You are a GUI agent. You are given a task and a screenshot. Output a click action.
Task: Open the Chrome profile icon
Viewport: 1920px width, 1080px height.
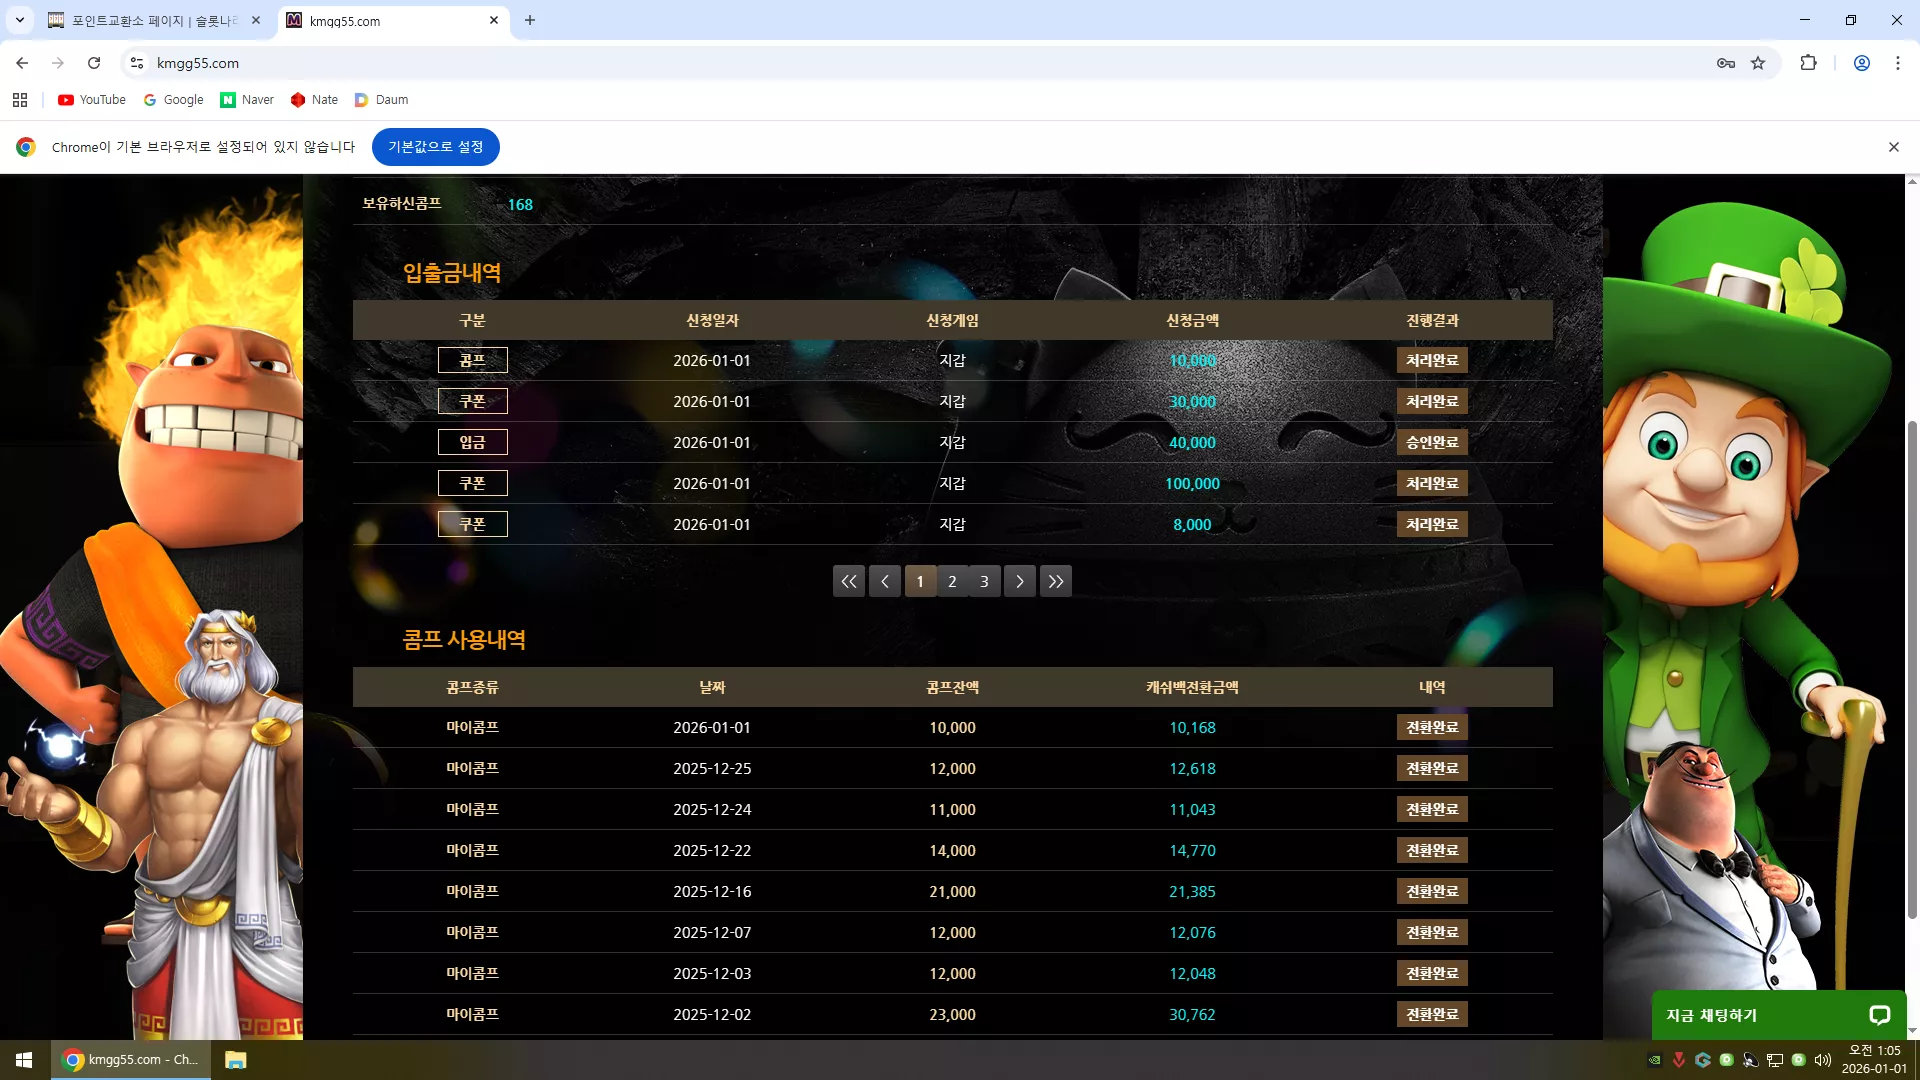pos(1862,63)
